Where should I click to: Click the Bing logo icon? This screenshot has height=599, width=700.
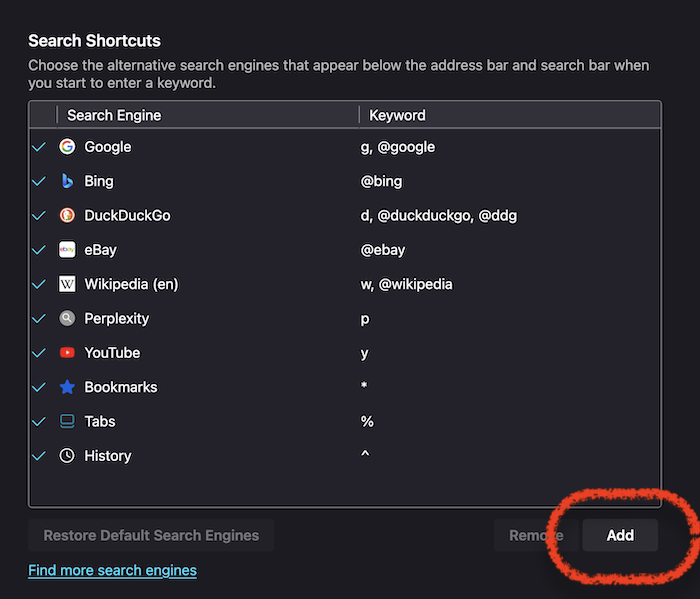pyautogui.click(x=67, y=181)
